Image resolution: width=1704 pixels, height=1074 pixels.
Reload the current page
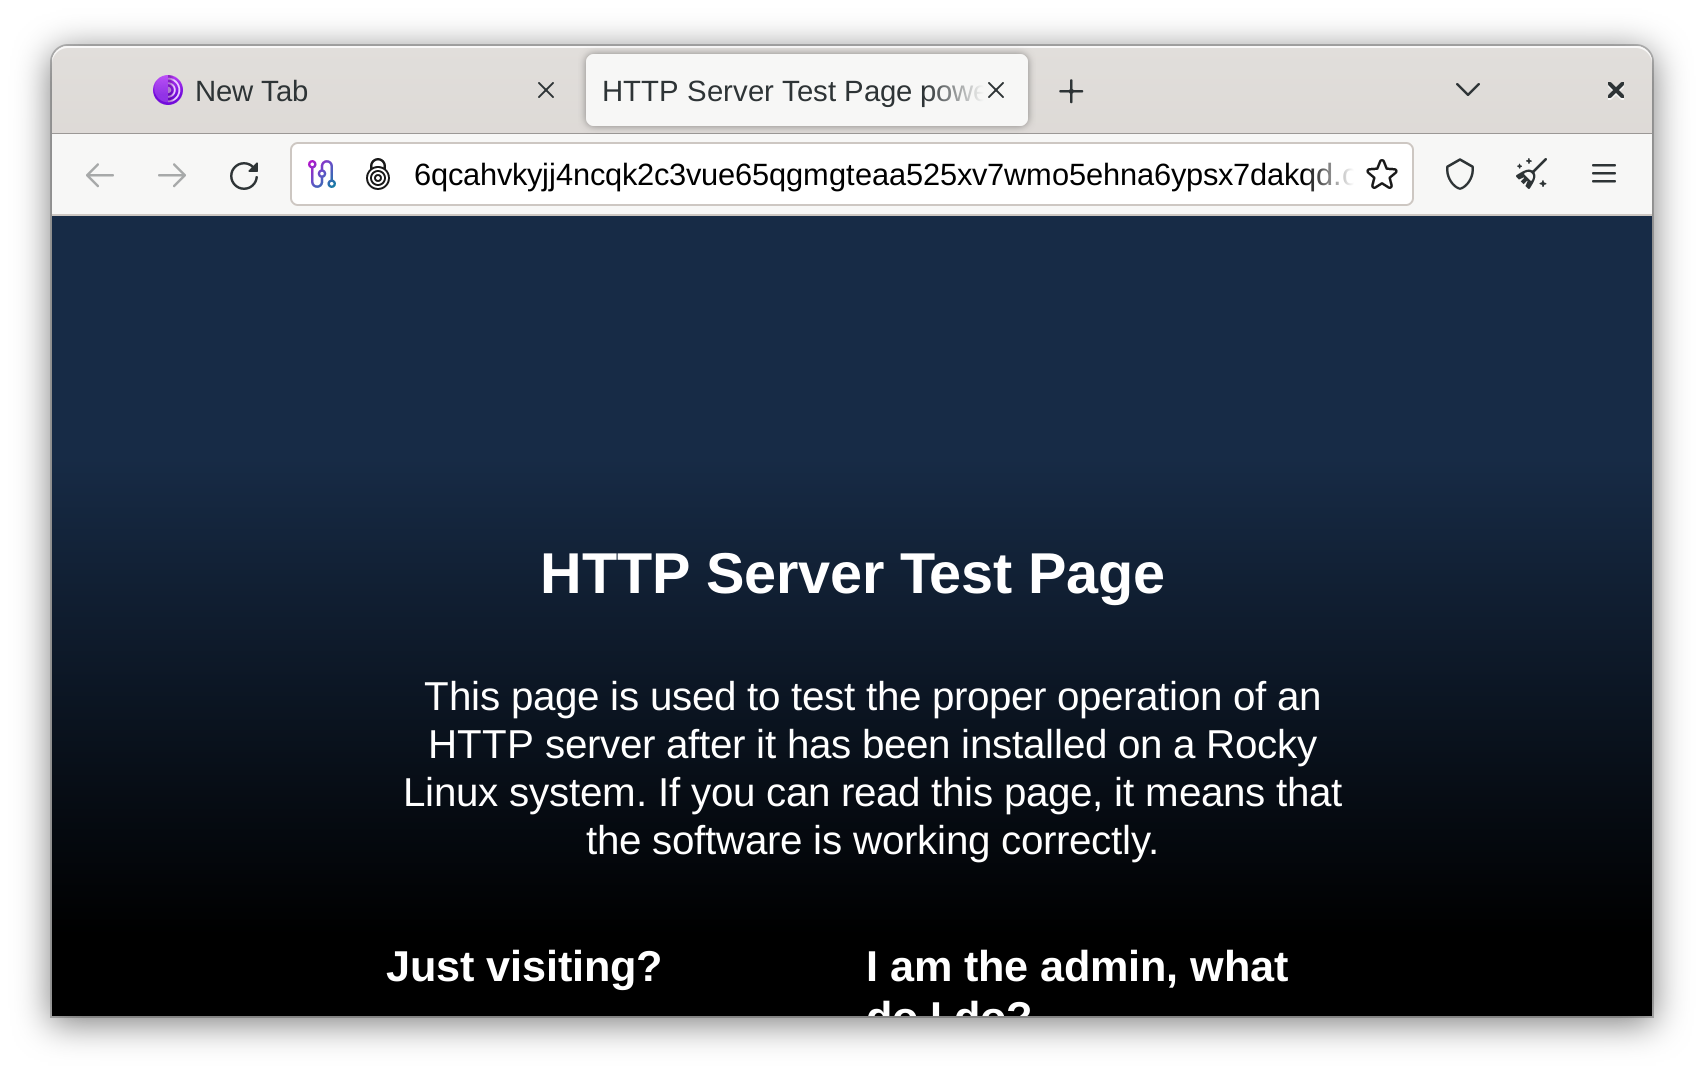pyautogui.click(x=243, y=174)
